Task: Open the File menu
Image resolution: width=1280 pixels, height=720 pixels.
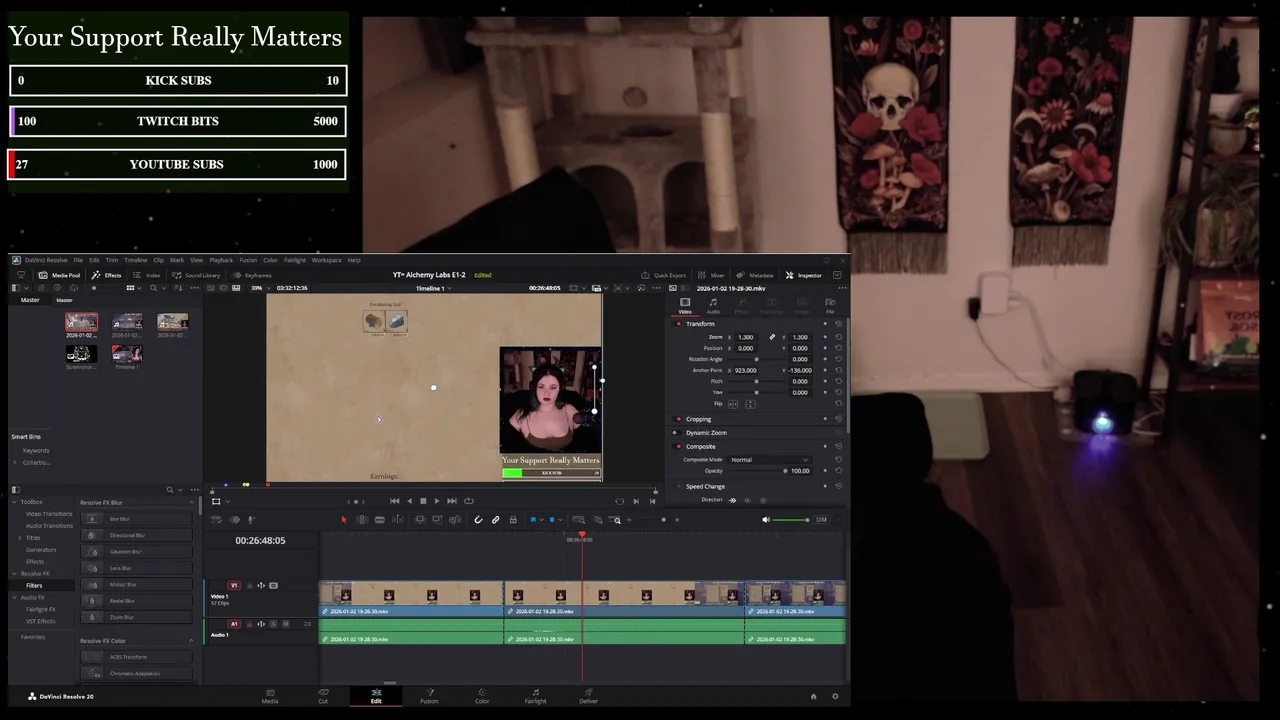Action: [x=78, y=260]
